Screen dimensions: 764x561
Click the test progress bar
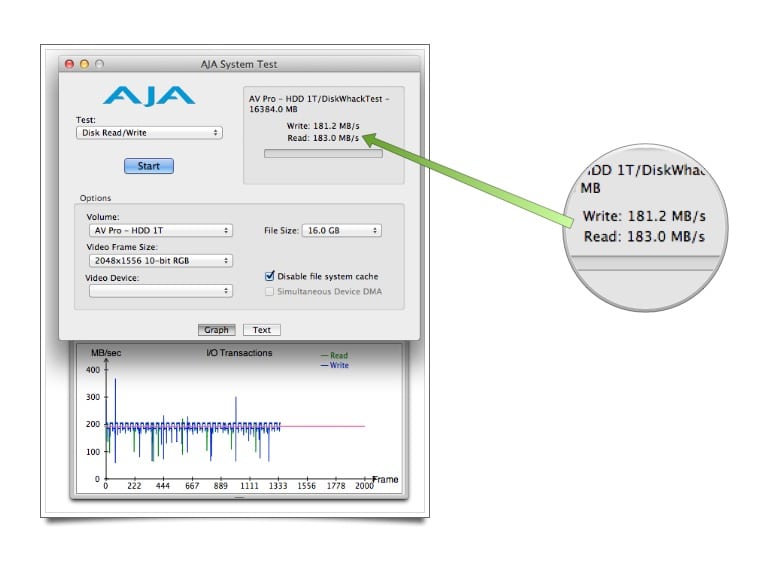323,154
